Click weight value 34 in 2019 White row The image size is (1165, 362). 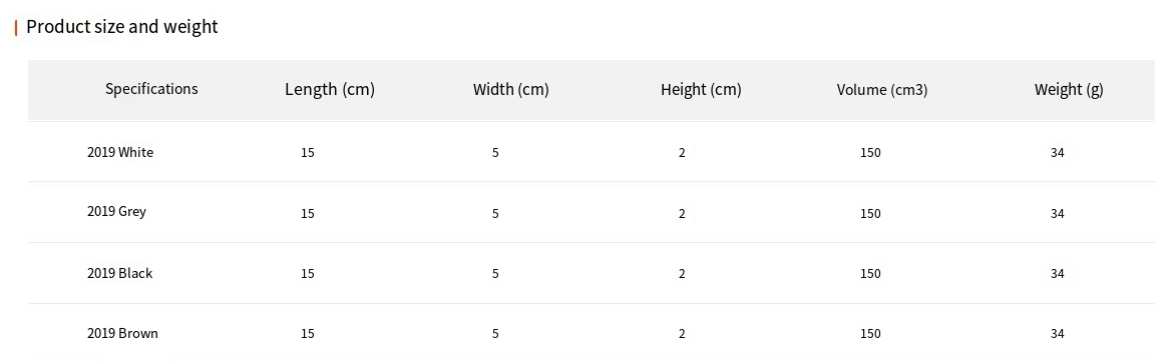1057,153
